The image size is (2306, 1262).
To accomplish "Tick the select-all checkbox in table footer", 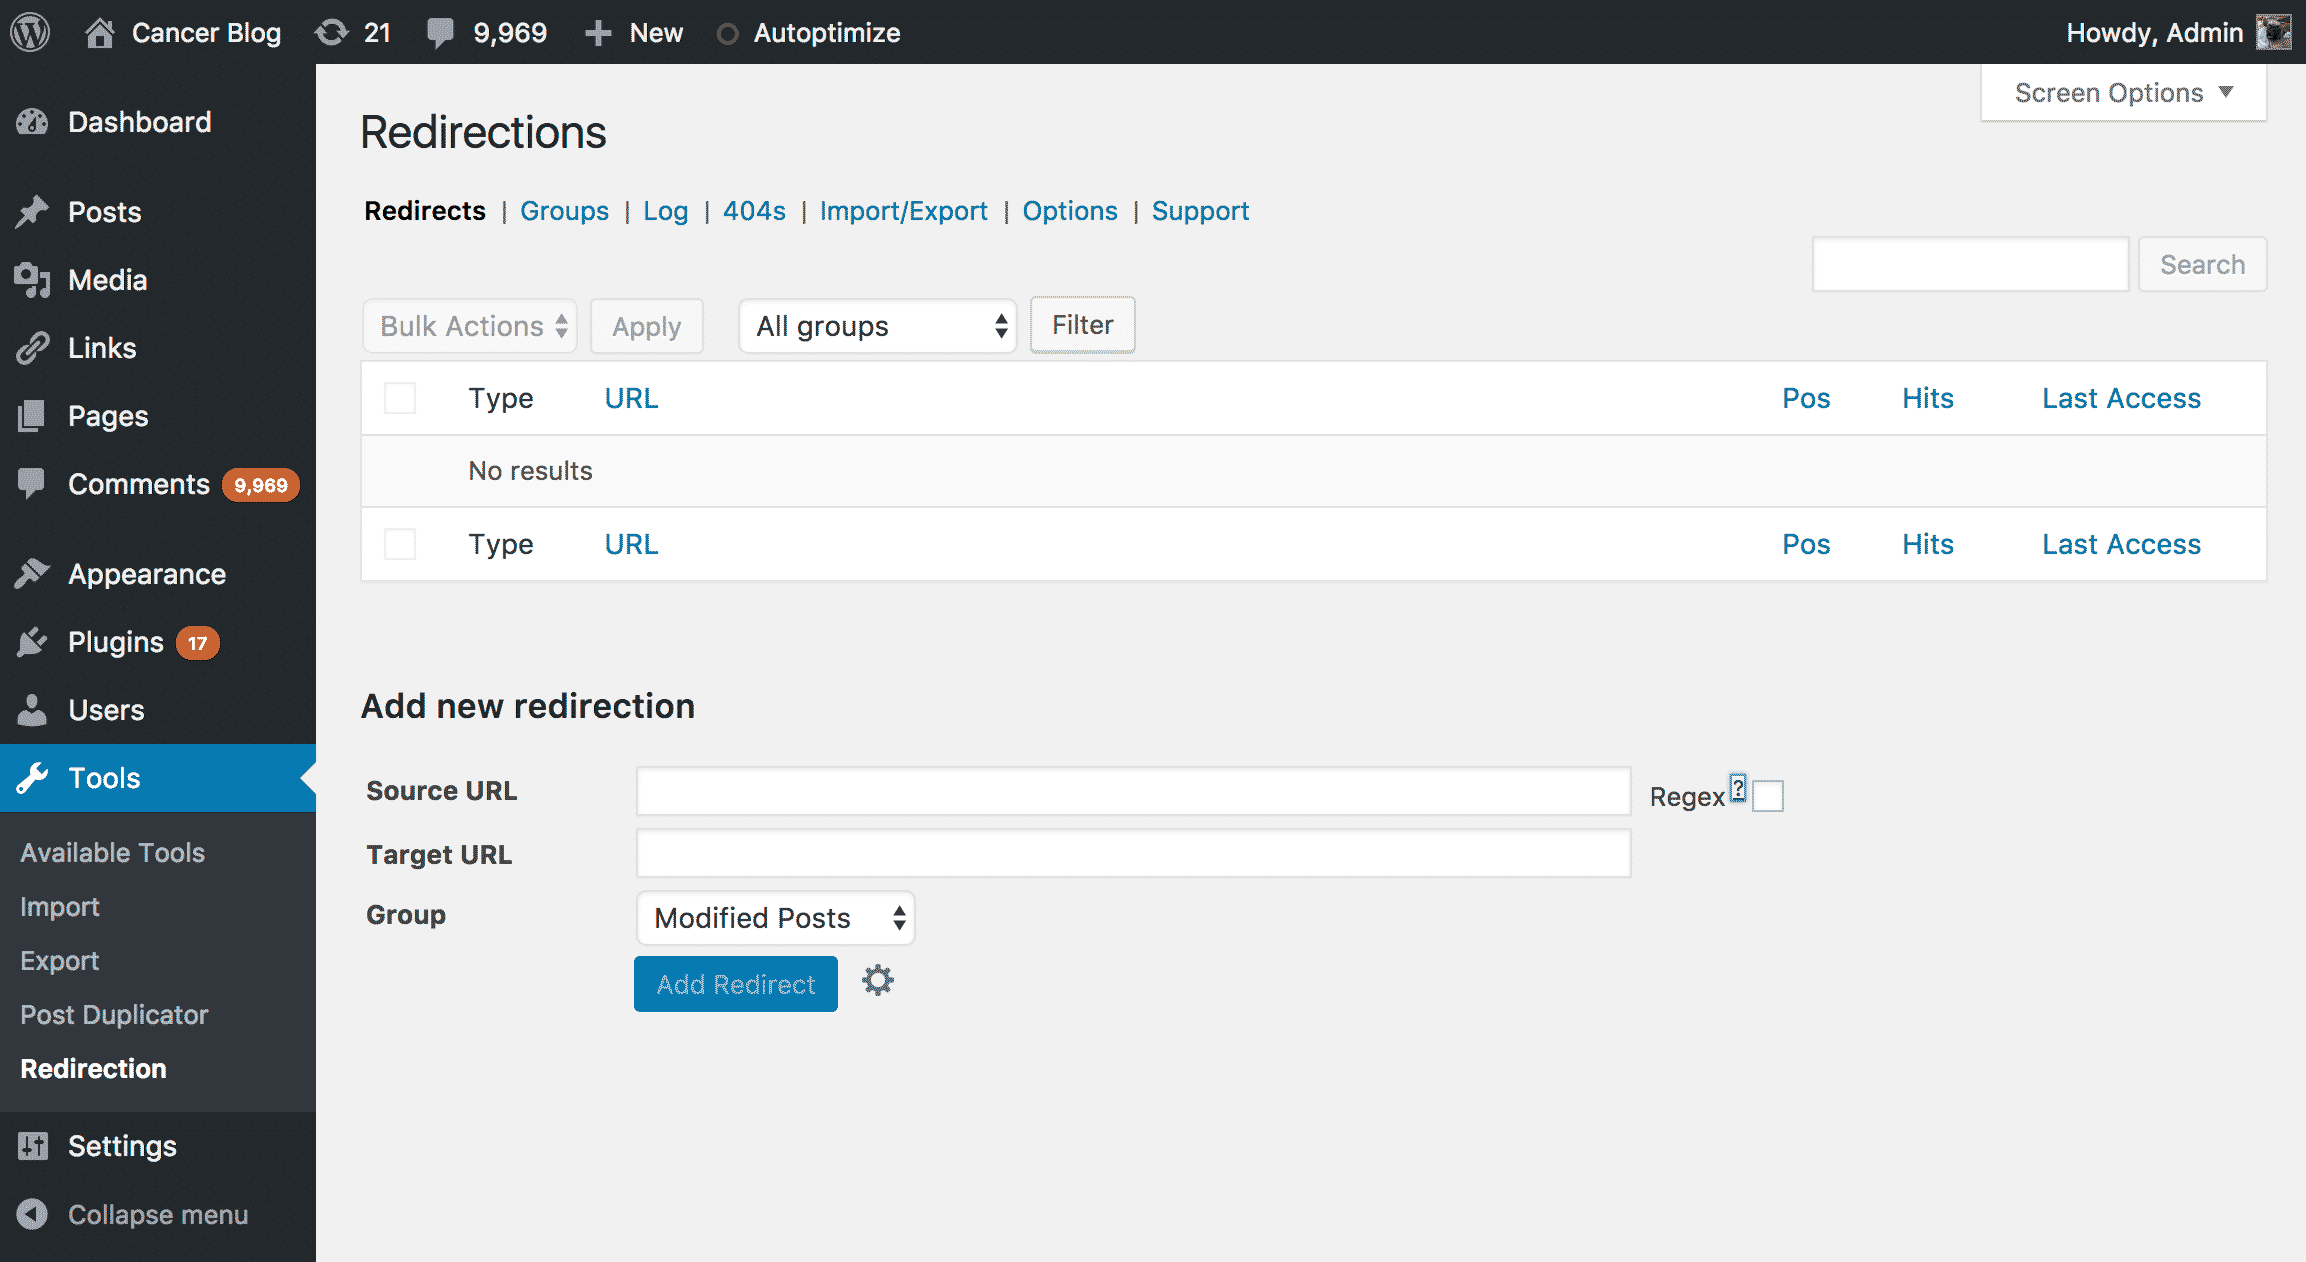I will coord(400,544).
